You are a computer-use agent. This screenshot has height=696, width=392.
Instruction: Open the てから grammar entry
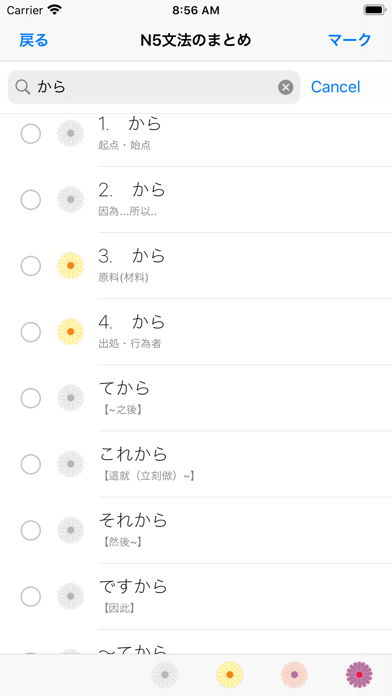pos(196,398)
